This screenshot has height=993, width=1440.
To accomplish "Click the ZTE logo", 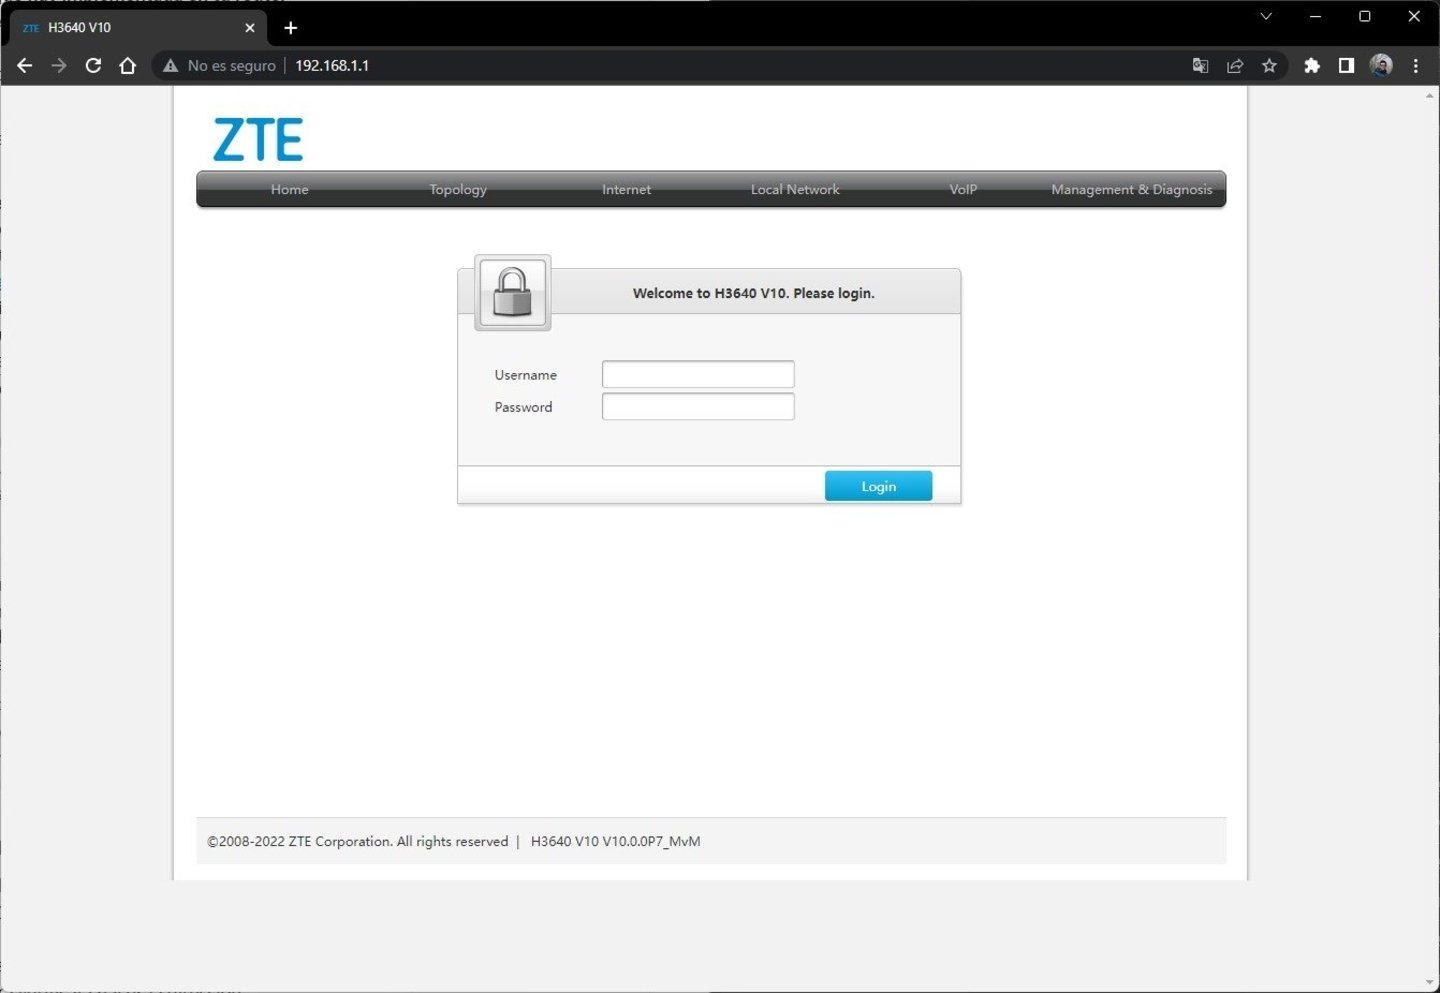I will pos(258,140).
